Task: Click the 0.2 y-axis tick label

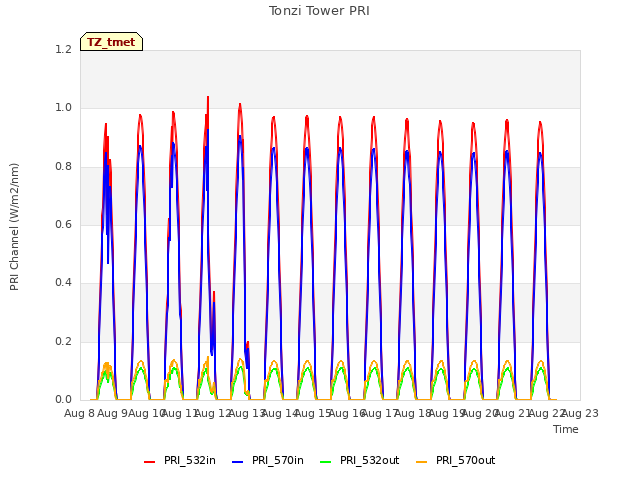Action: 63,341
